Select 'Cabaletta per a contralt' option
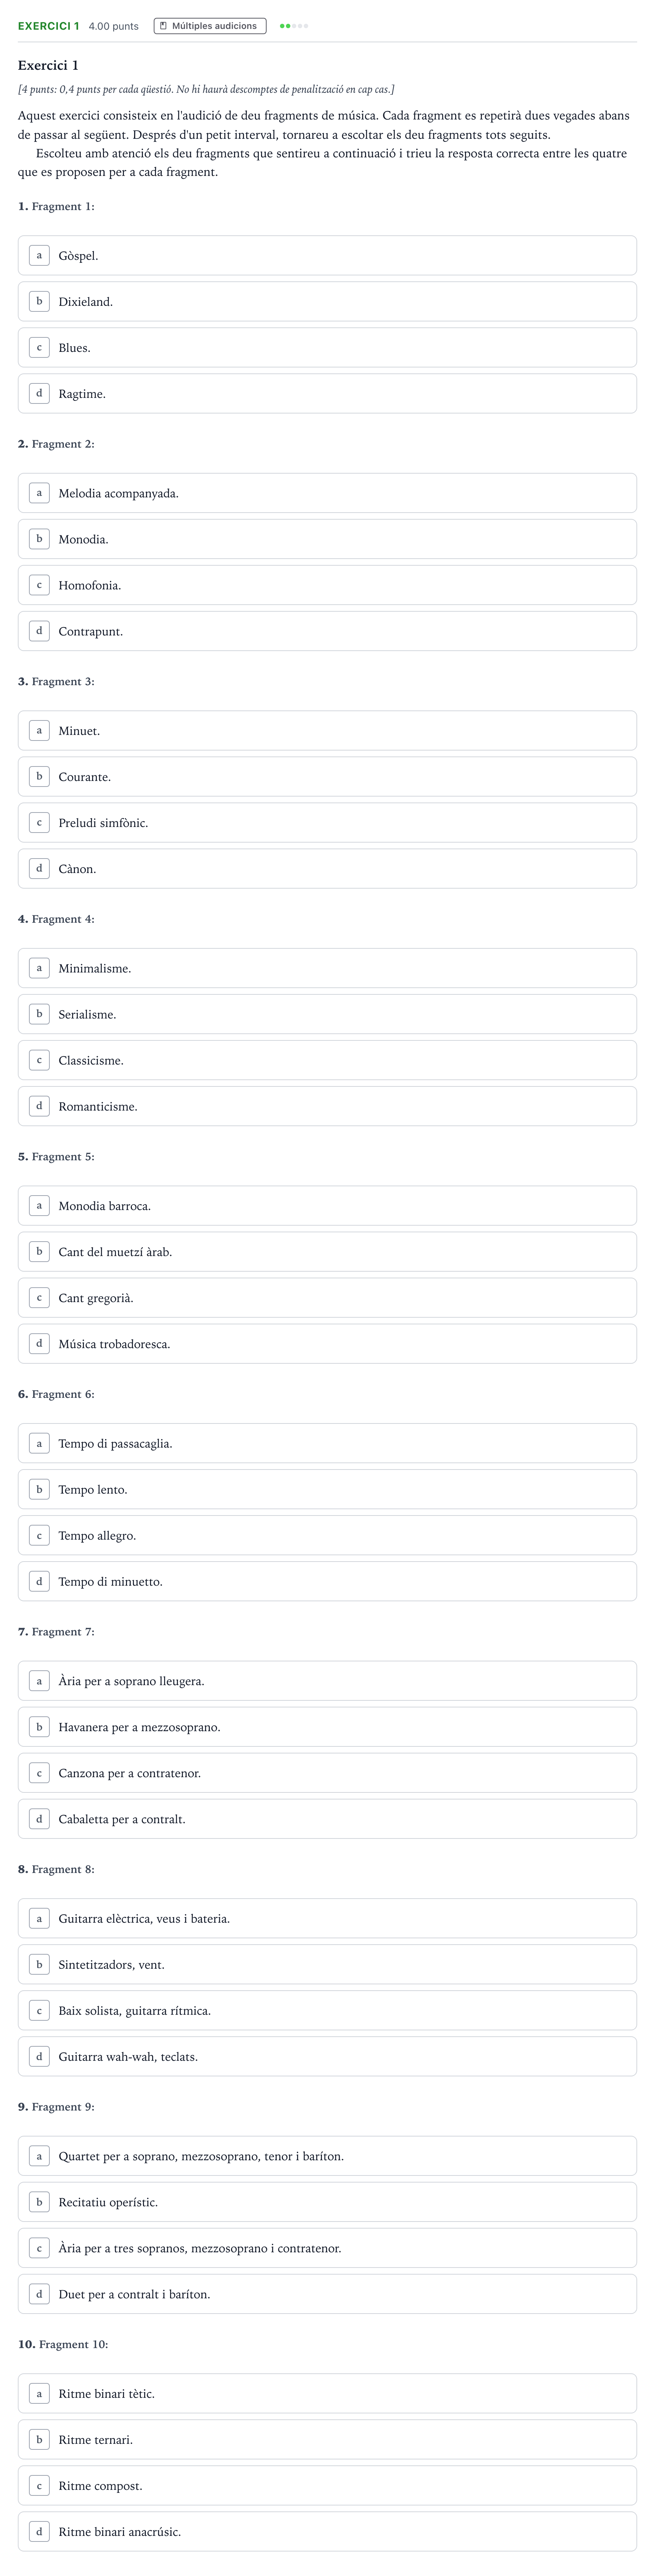The height and width of the screenshot is (2576, 655). click(327, 1819)
